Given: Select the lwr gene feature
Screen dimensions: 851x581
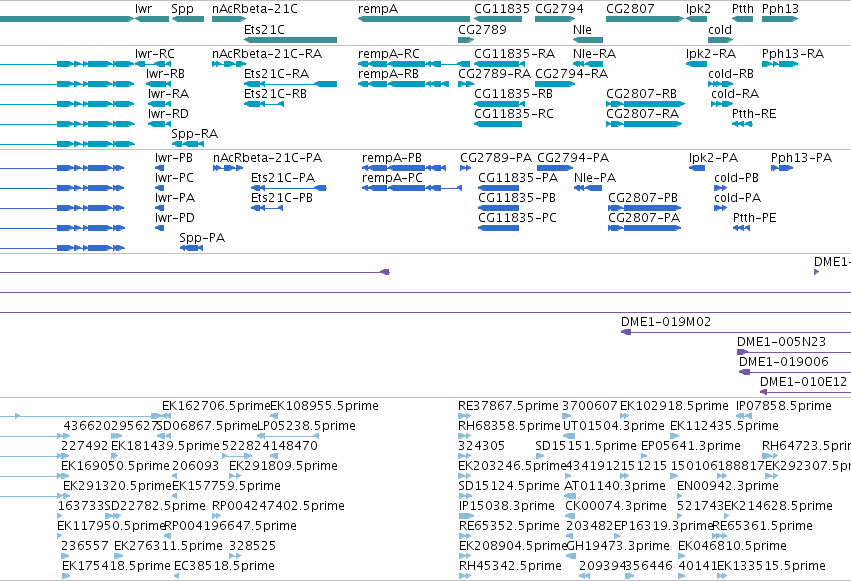Looking at the screenshot, I should (x=152, y=19).
